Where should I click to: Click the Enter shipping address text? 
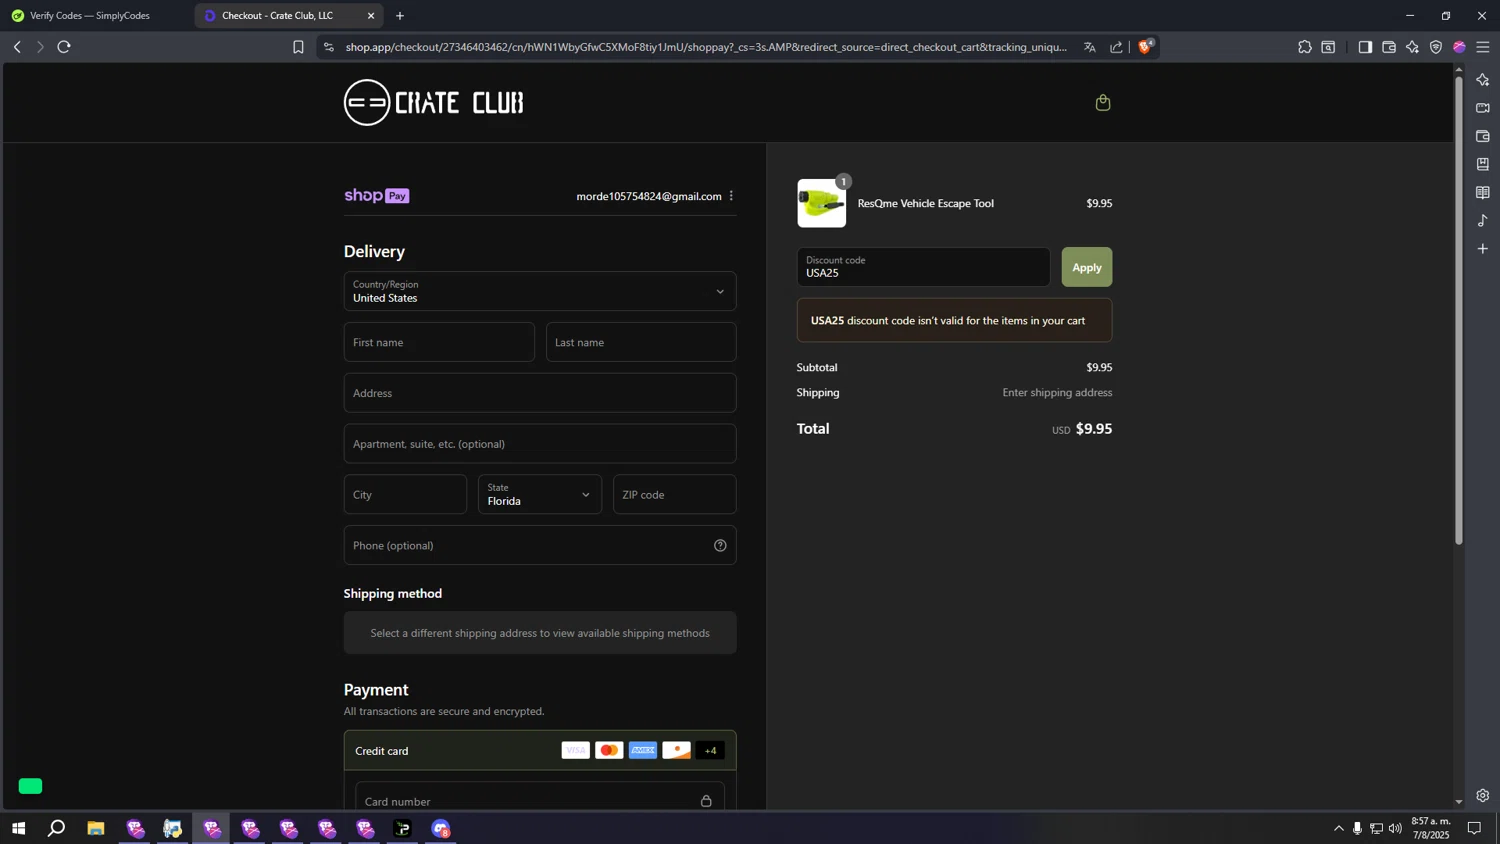coord(1057,392)
